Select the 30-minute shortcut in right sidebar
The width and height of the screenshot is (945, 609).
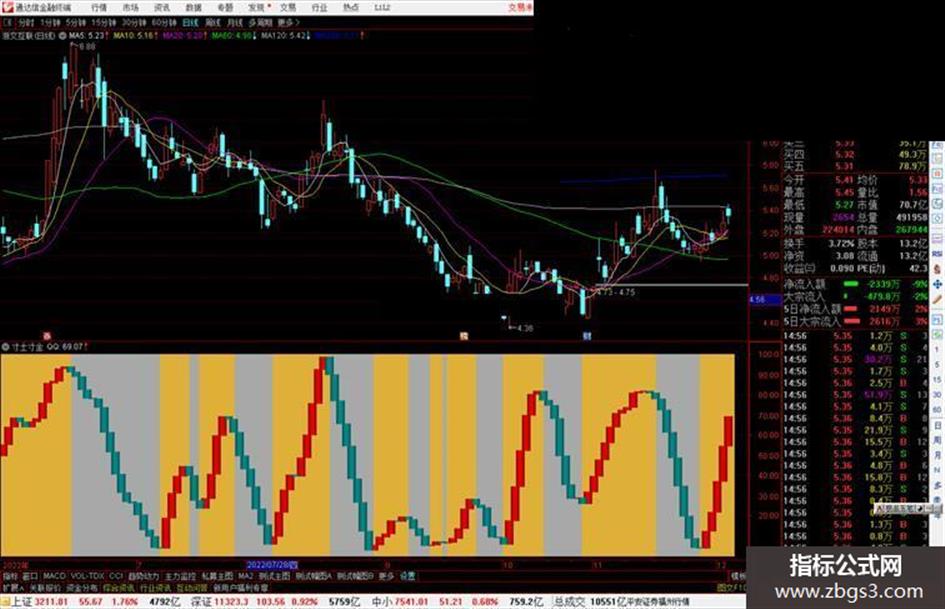[937, 395]
